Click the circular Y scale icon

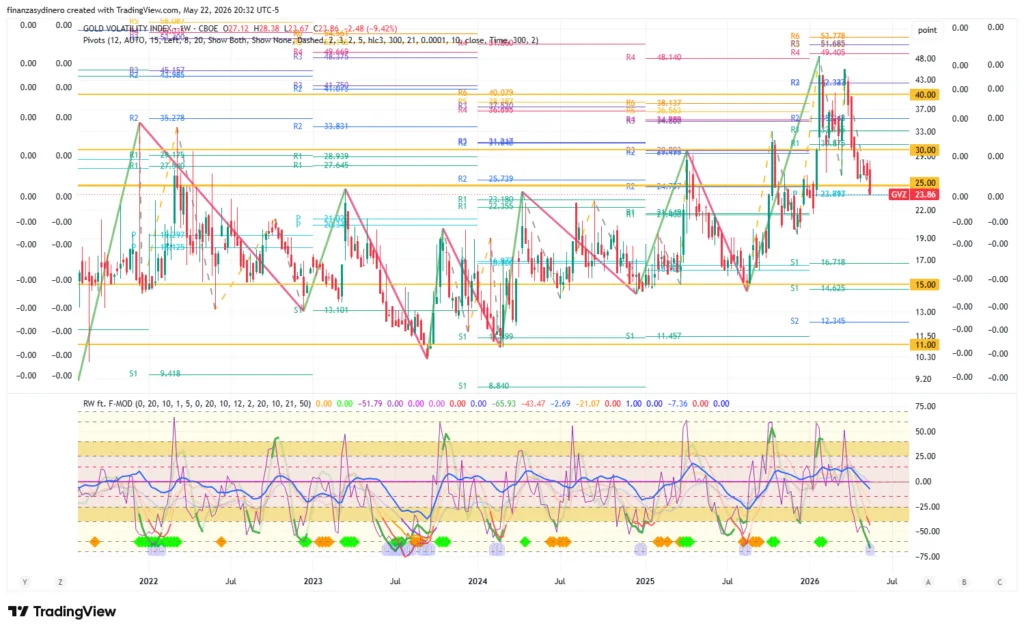[25, 582]
